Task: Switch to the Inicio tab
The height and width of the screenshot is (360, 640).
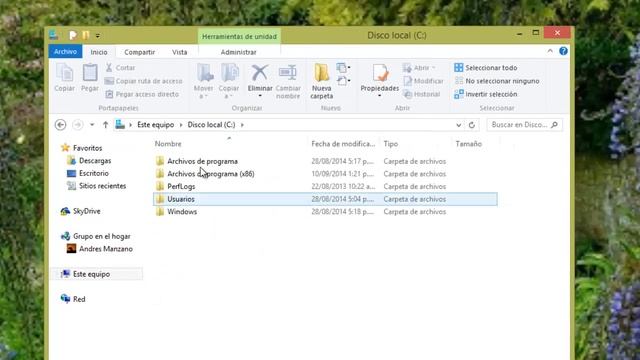Action: [x=99, y=52]
